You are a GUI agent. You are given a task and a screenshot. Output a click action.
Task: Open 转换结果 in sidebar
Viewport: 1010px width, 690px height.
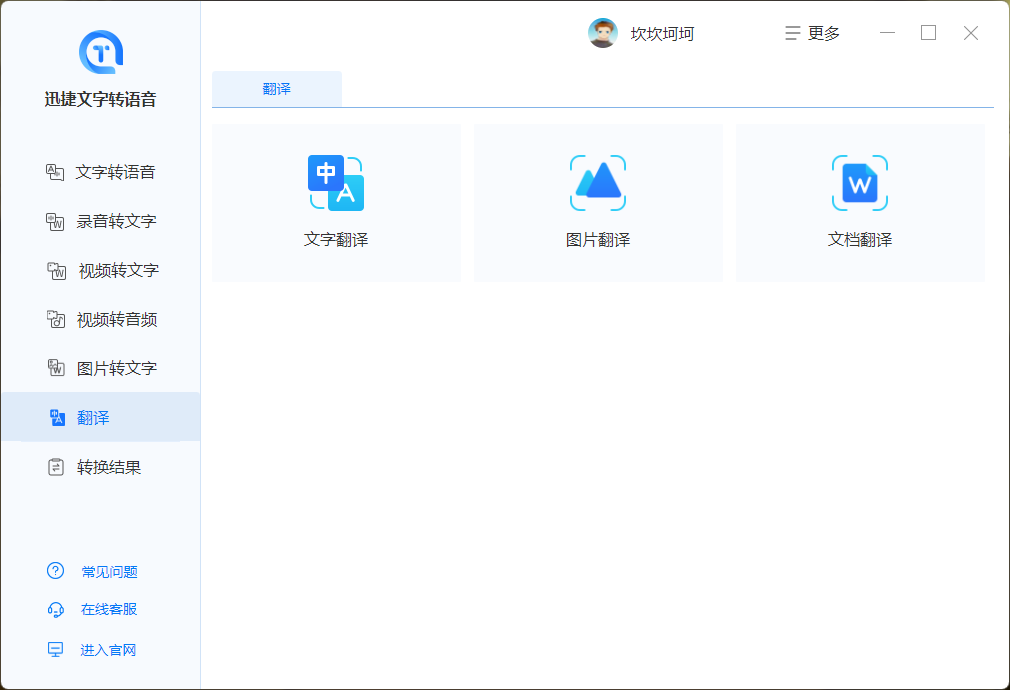[x=101, y=467]
